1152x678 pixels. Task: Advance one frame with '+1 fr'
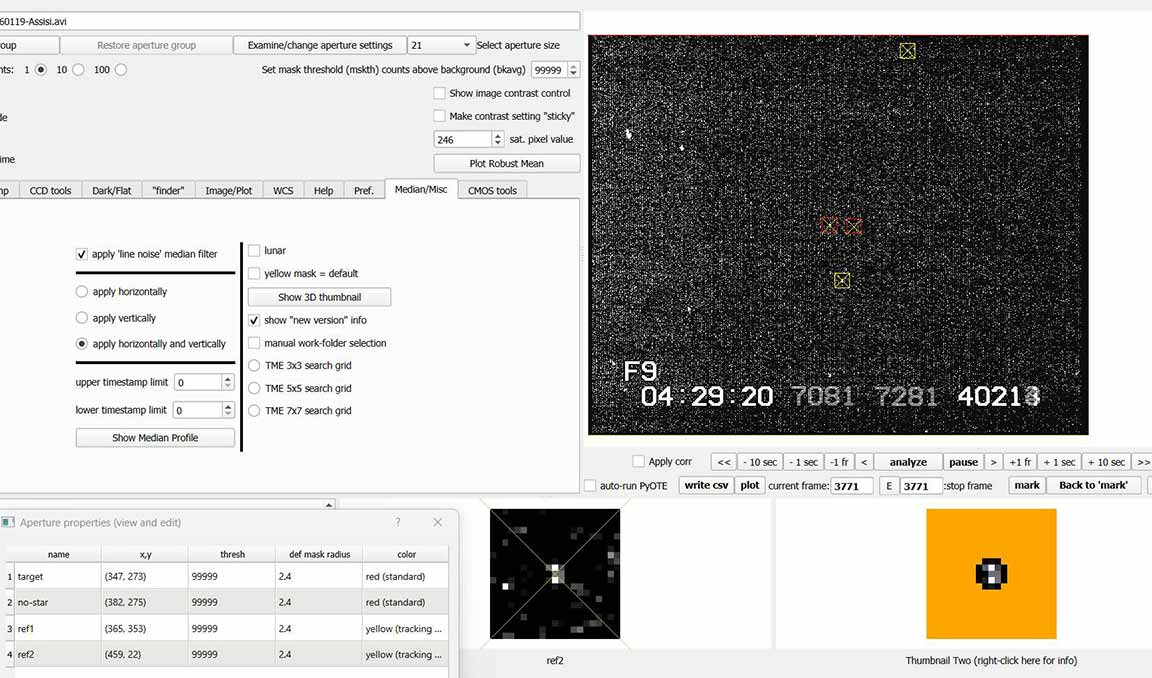(1019, 462)
